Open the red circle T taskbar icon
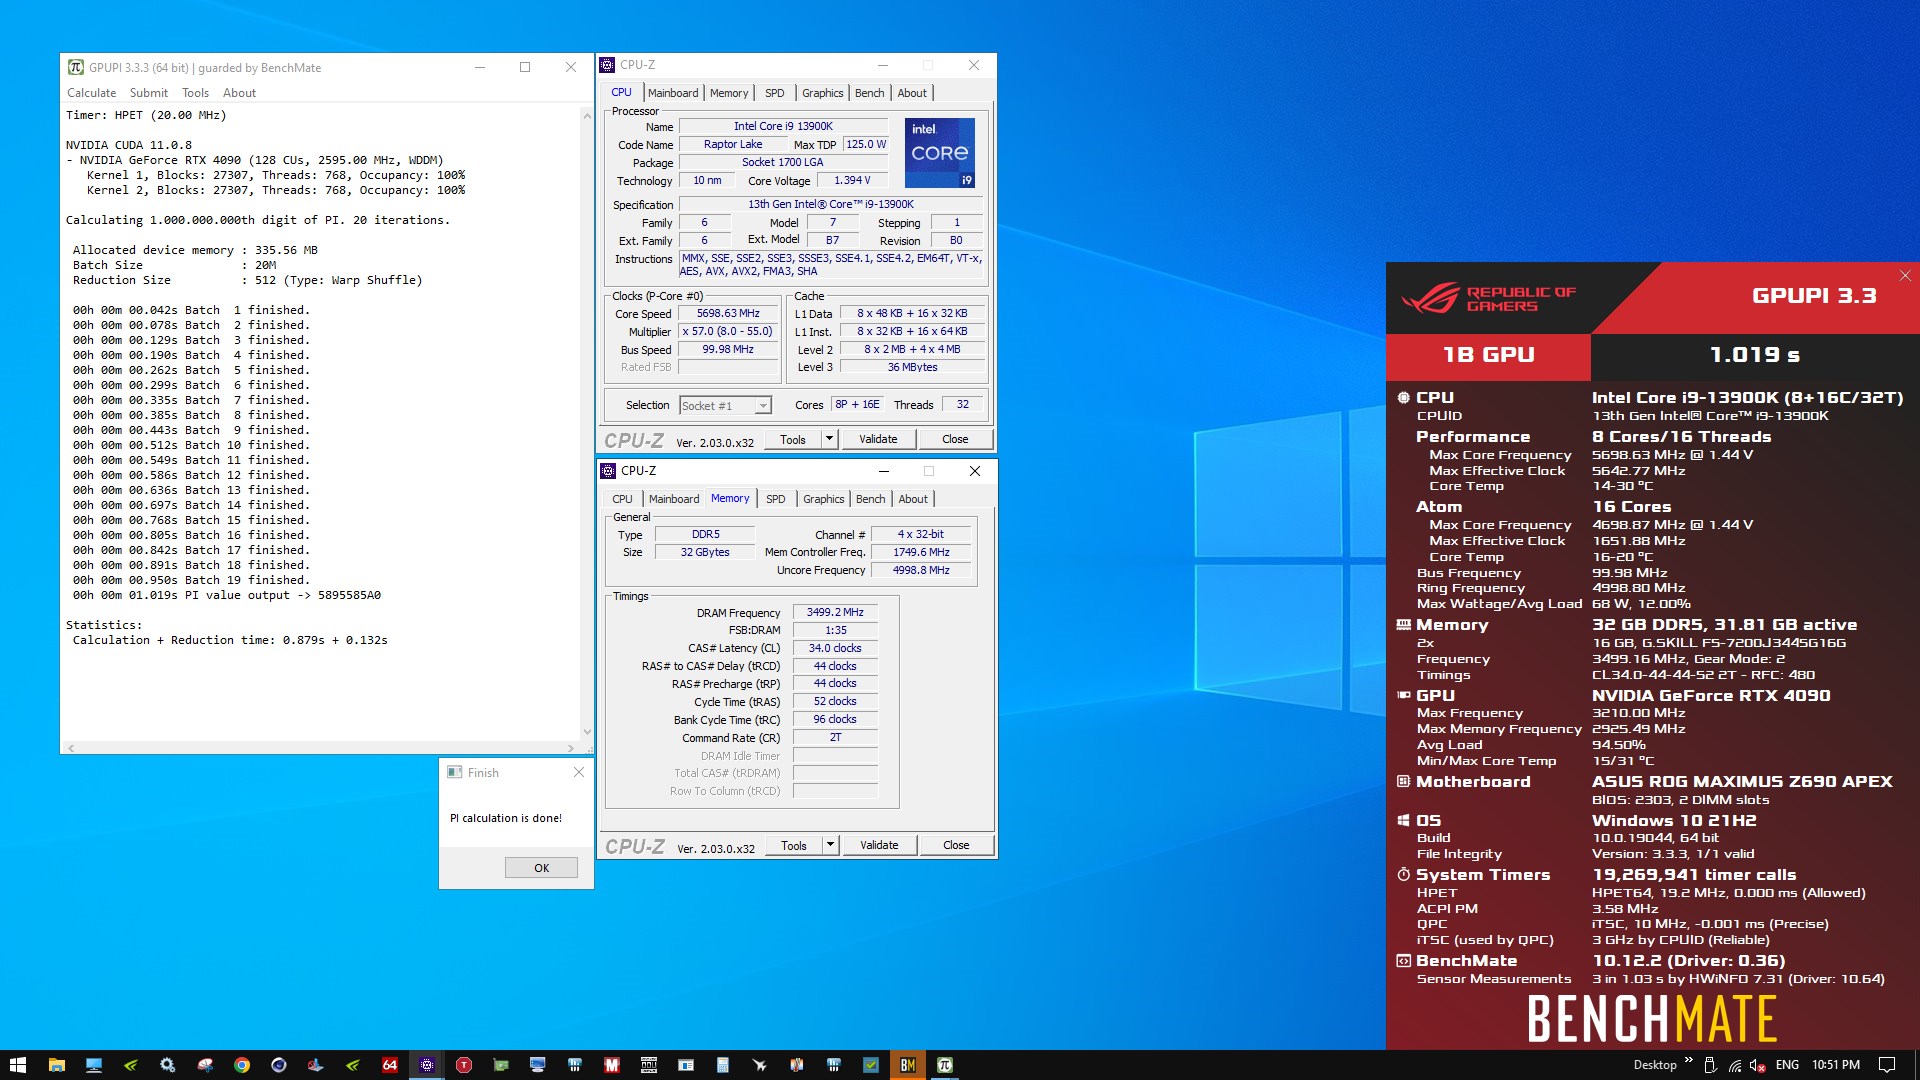 click(464, 1065)
